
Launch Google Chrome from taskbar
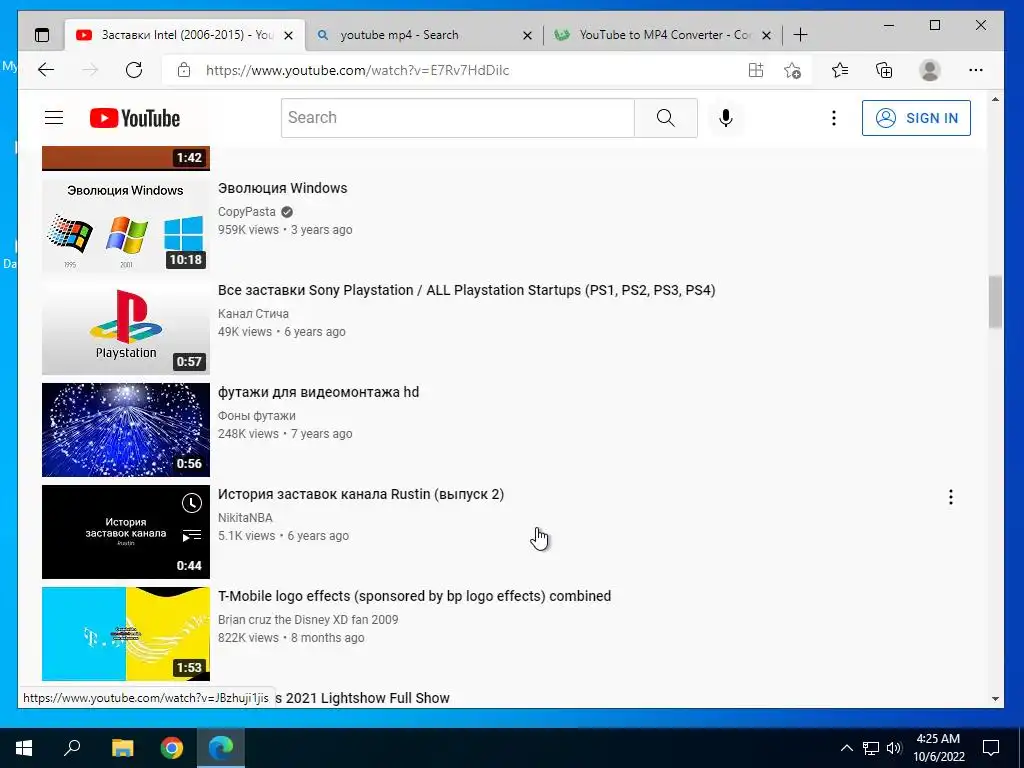(171, 748)
